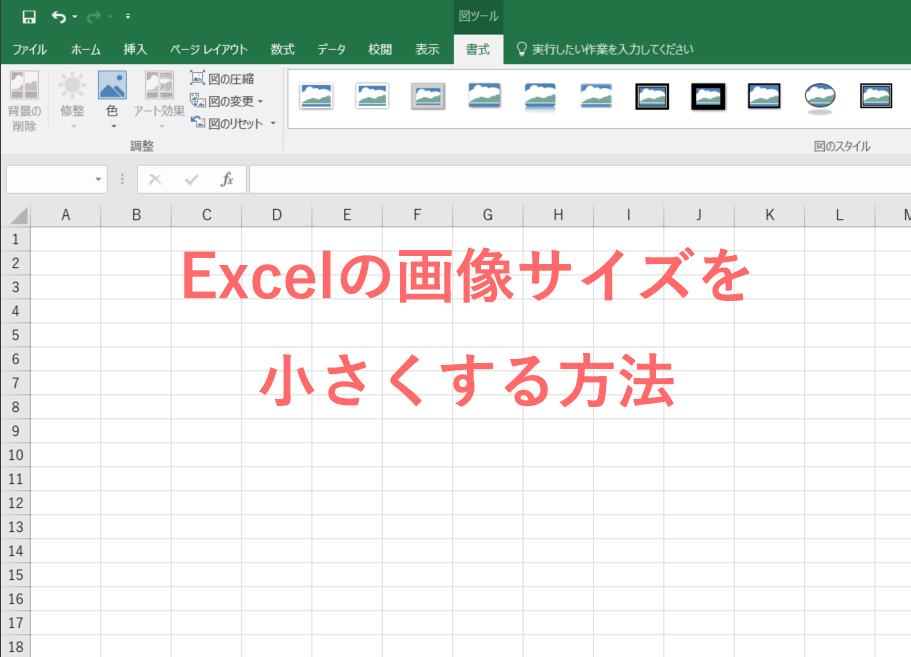Click the × cancel button beside the formula bar
Screen dimensions: 911x657
(155, 179)
